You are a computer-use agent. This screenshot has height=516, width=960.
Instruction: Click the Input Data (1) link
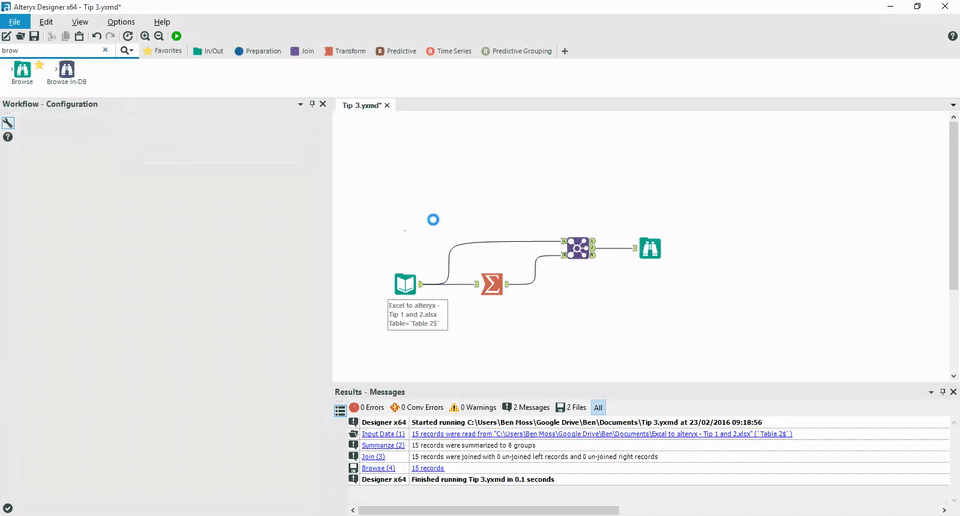click(383, 434)
